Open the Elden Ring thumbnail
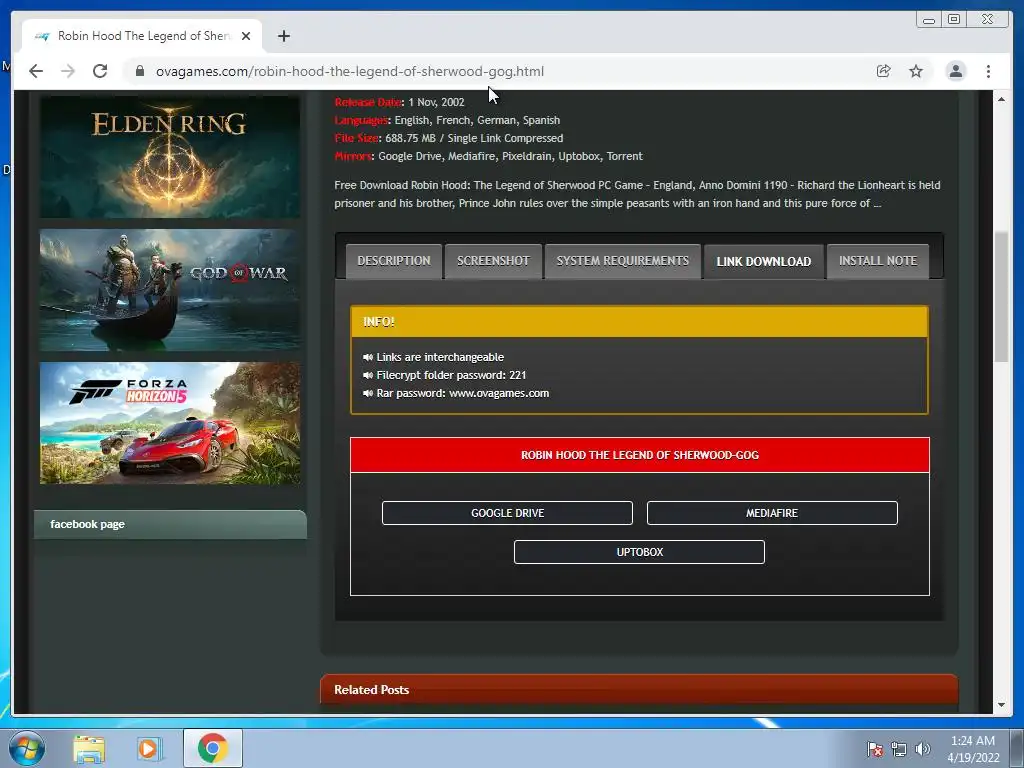 tap(170, 157)
